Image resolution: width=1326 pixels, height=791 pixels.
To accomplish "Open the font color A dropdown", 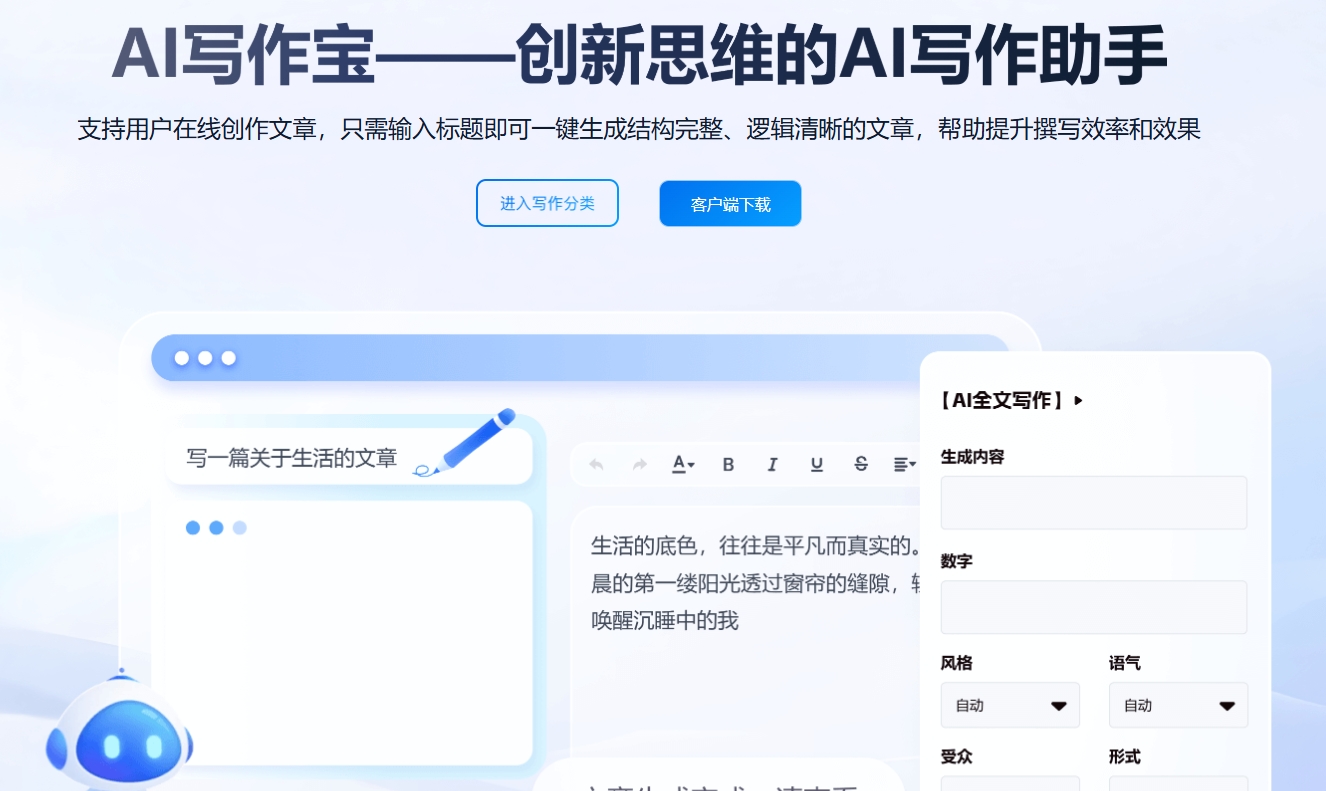I will [x=683, y=464].
